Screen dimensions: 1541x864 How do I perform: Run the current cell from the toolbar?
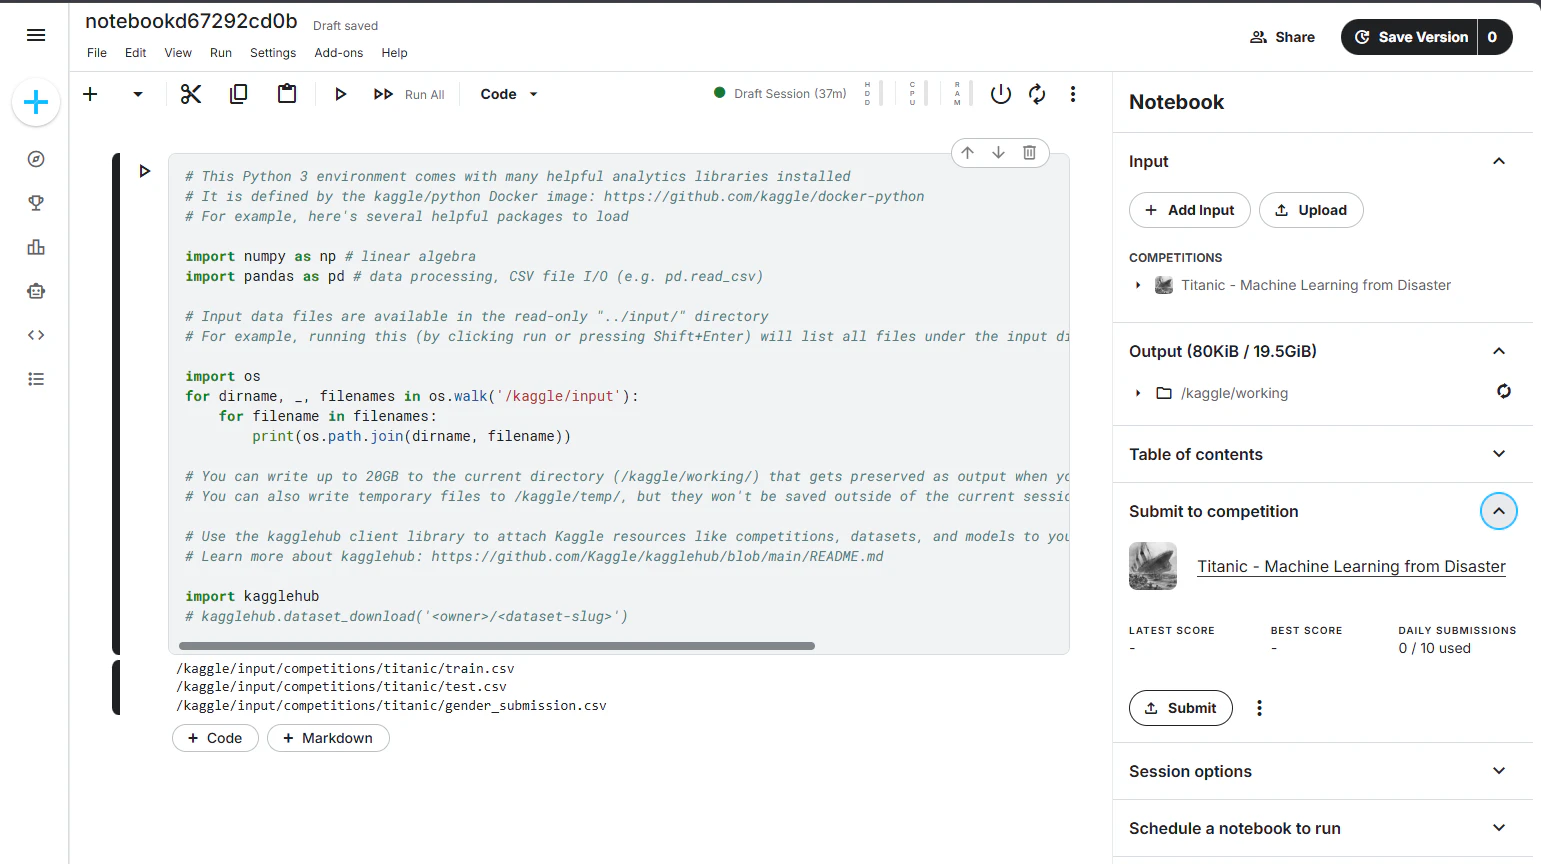coord(340,94)
